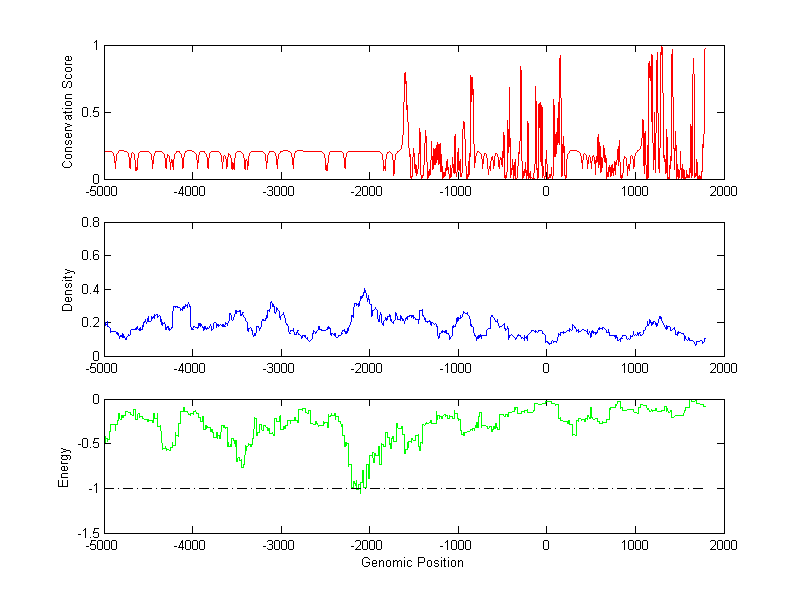Click the green energy dip near -3400
The width and height of the screenshot is (800, 599).
point(242,466)
